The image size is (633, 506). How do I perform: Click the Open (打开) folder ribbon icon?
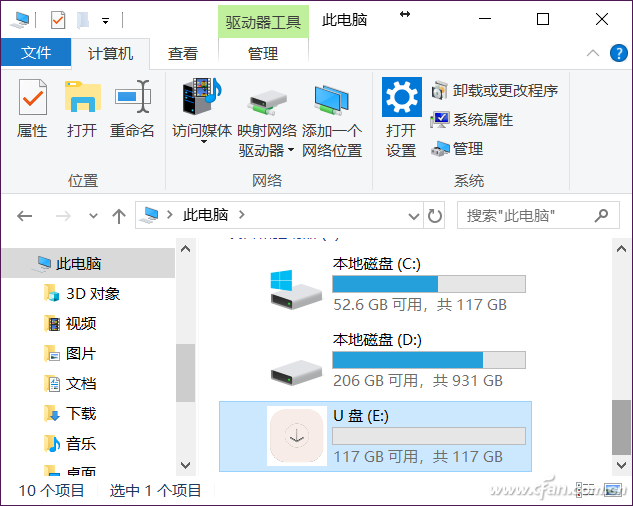(82, 97)
